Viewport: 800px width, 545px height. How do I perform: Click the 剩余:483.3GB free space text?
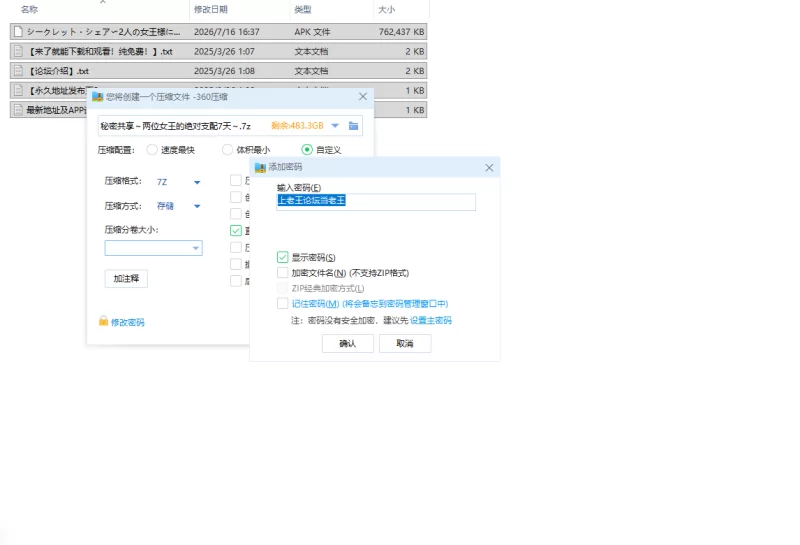click(x=297, y=126)
